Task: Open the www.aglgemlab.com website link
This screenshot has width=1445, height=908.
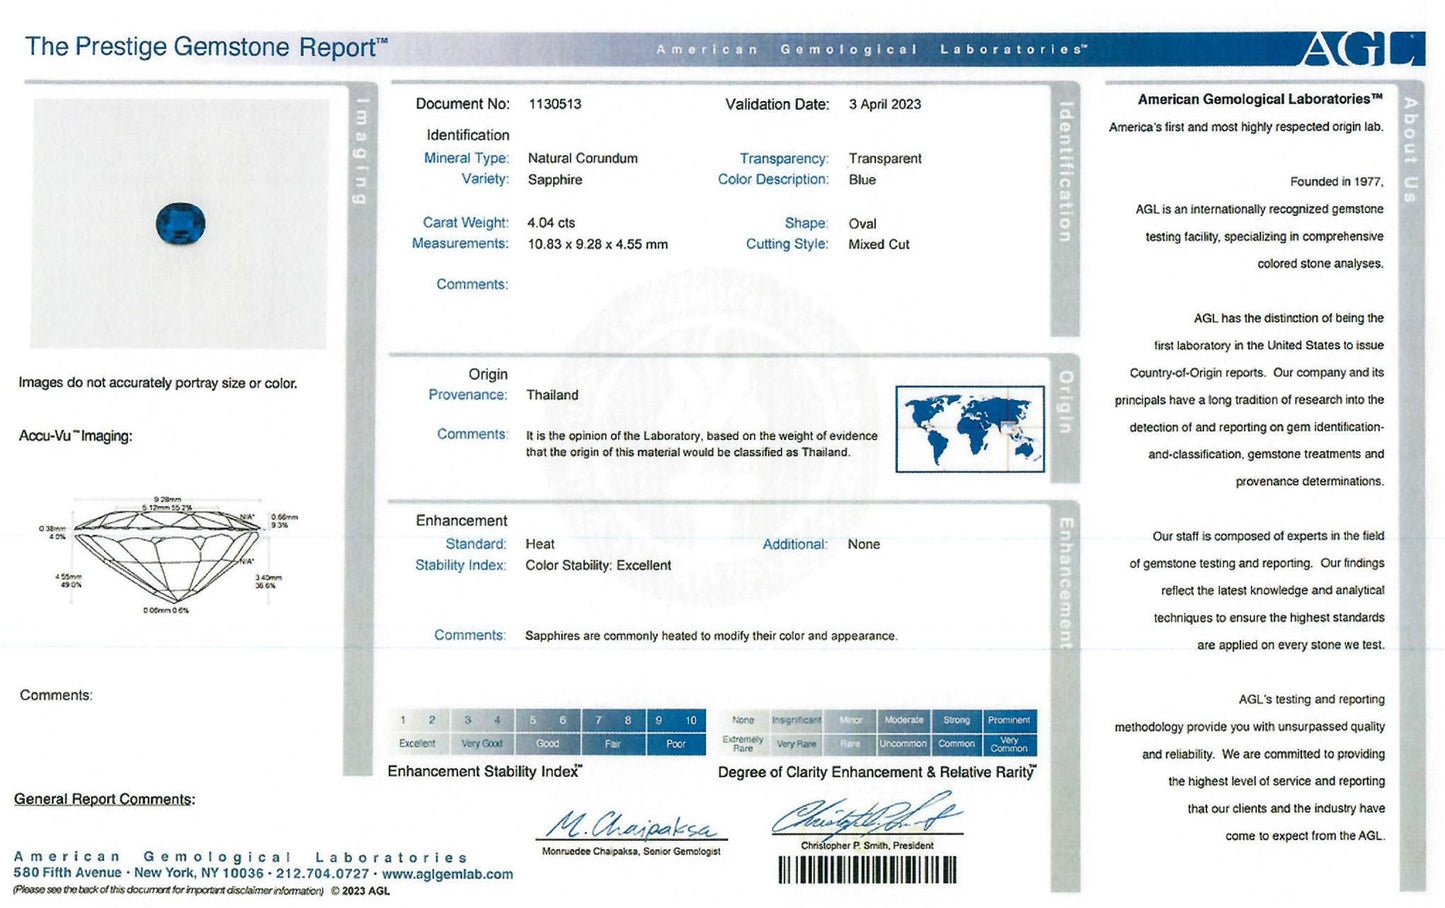Action: point(447,874)
